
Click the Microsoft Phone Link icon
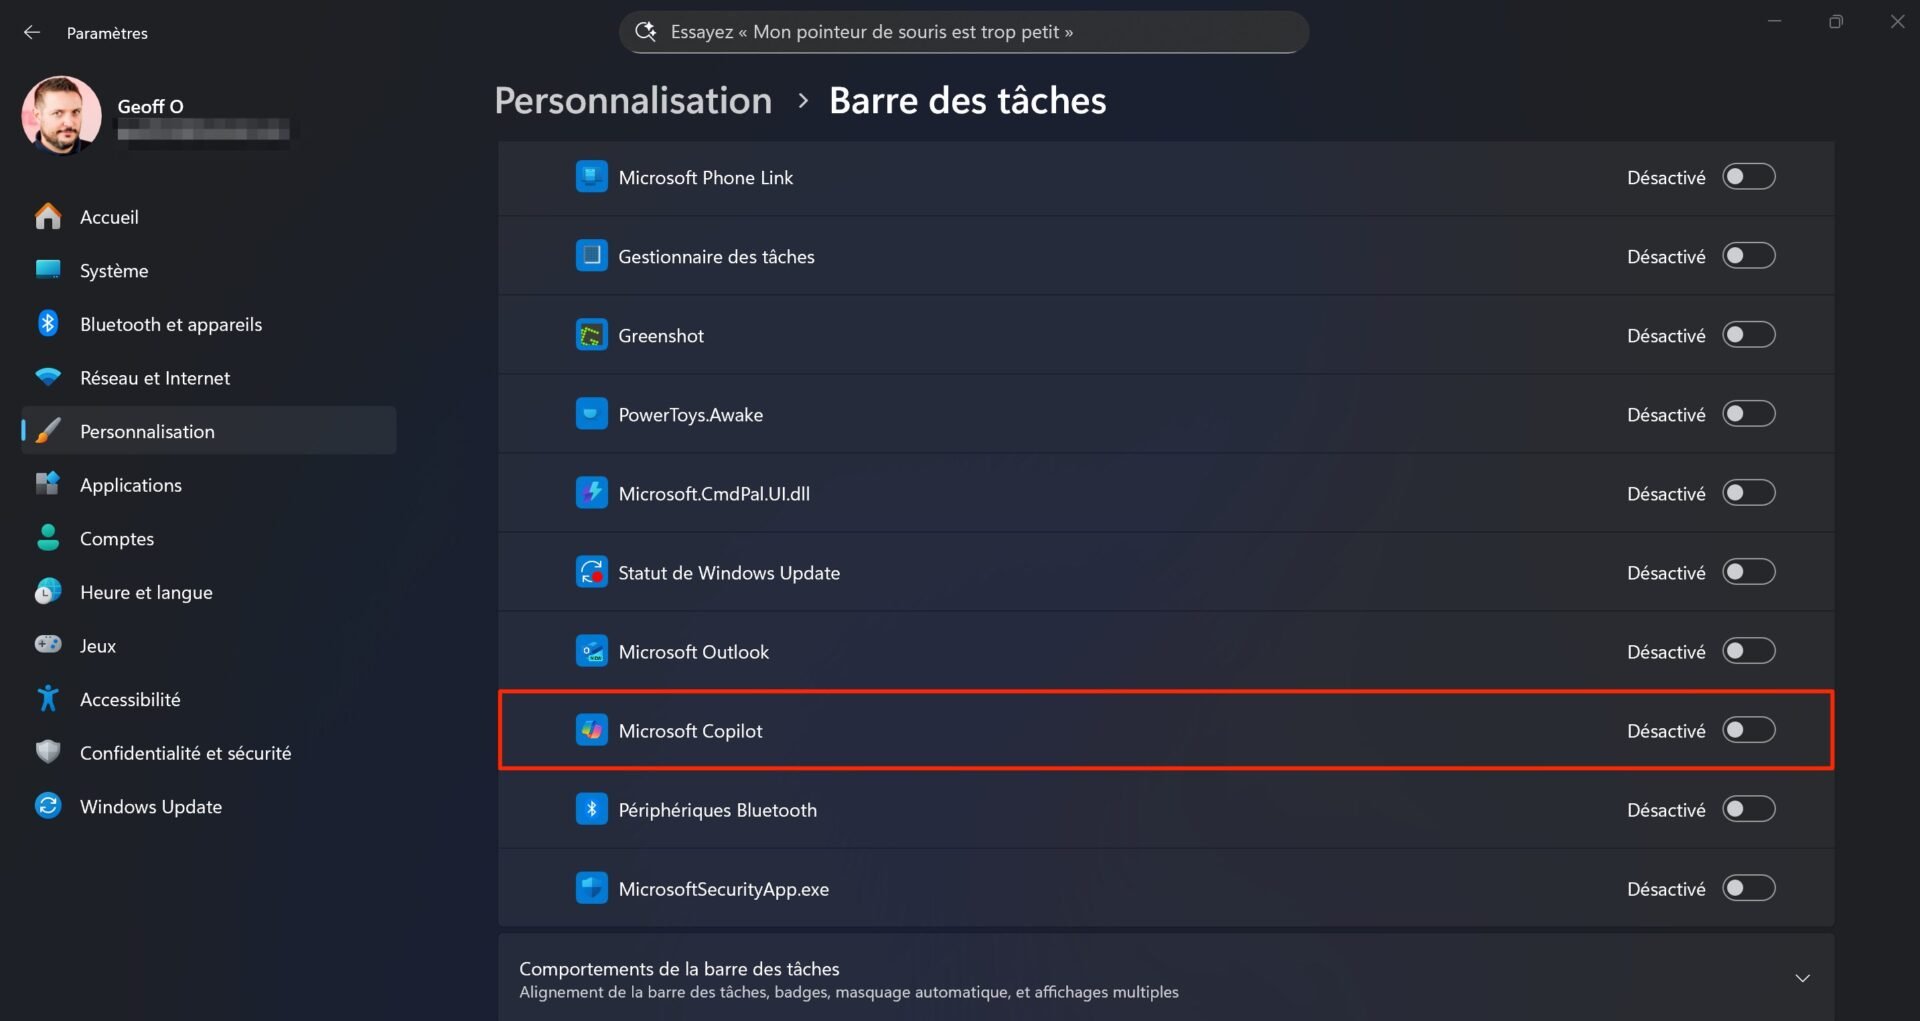(592, 176)
